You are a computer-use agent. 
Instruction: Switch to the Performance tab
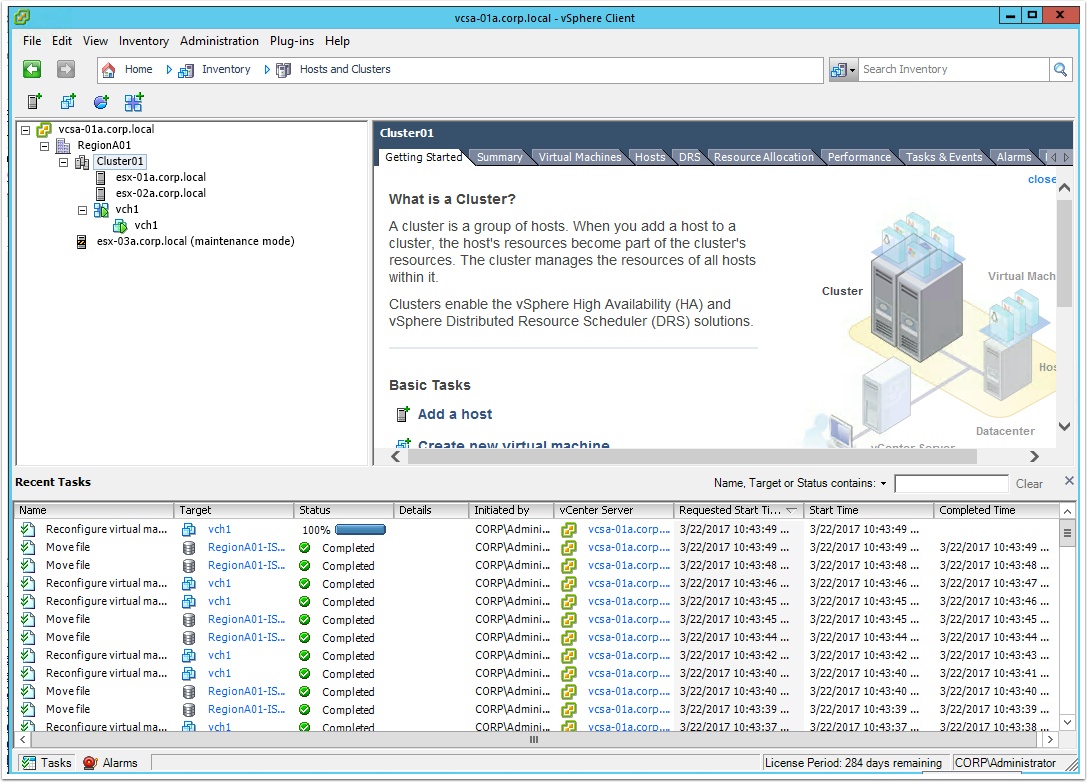pyautogui.click(x=859, y=157)
